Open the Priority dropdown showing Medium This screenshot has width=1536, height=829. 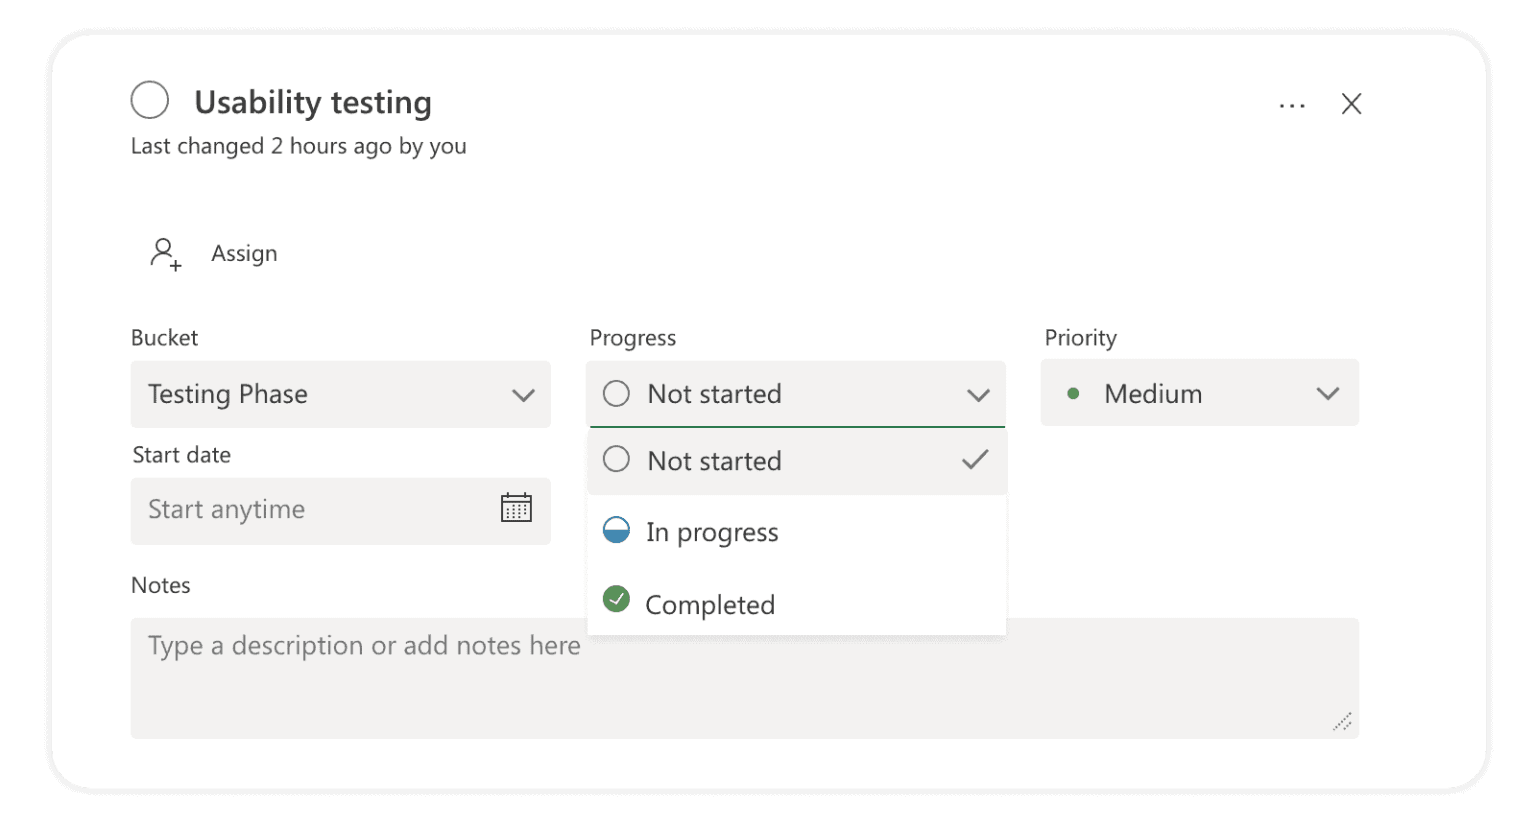(1200, 393)
